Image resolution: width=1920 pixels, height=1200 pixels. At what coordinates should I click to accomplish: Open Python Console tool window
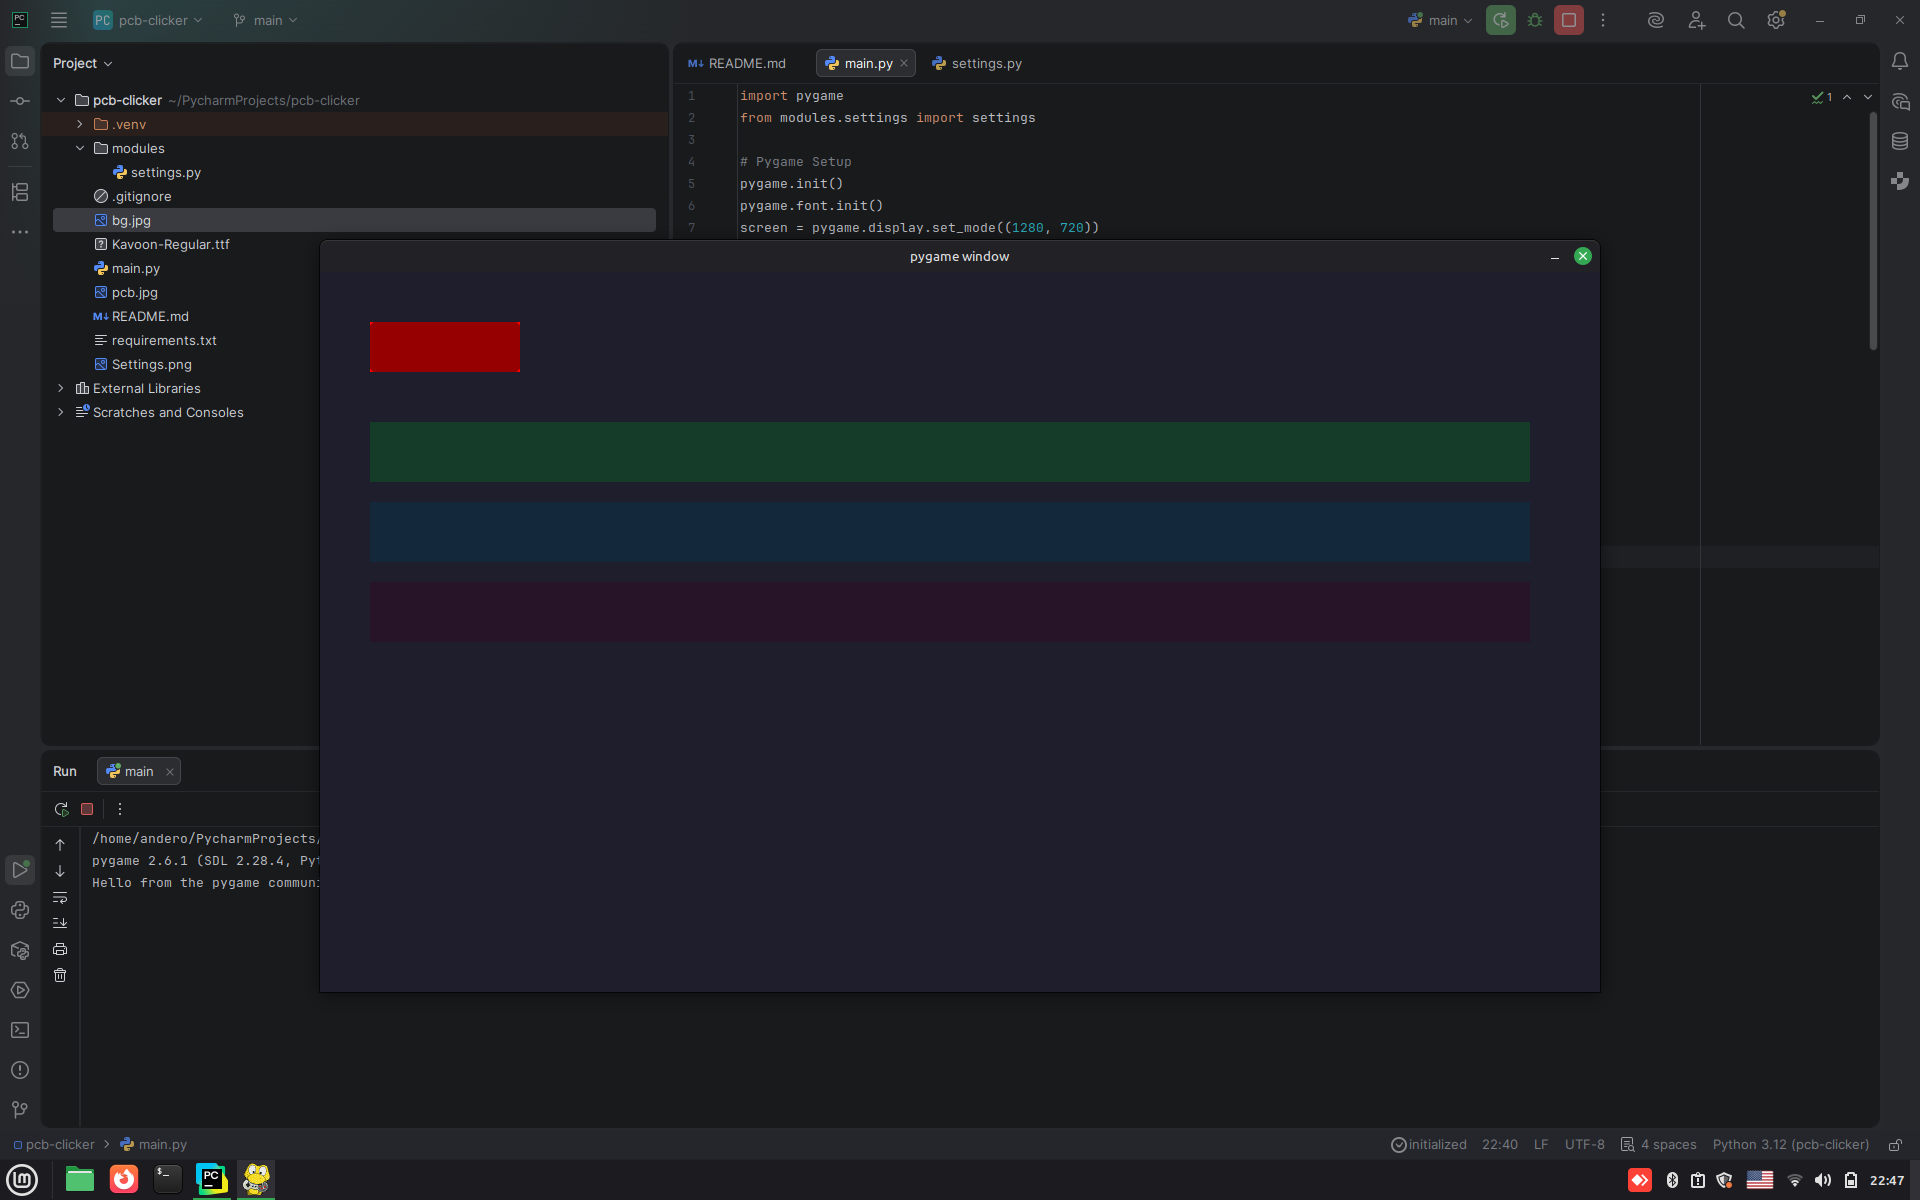pos(20,910)
